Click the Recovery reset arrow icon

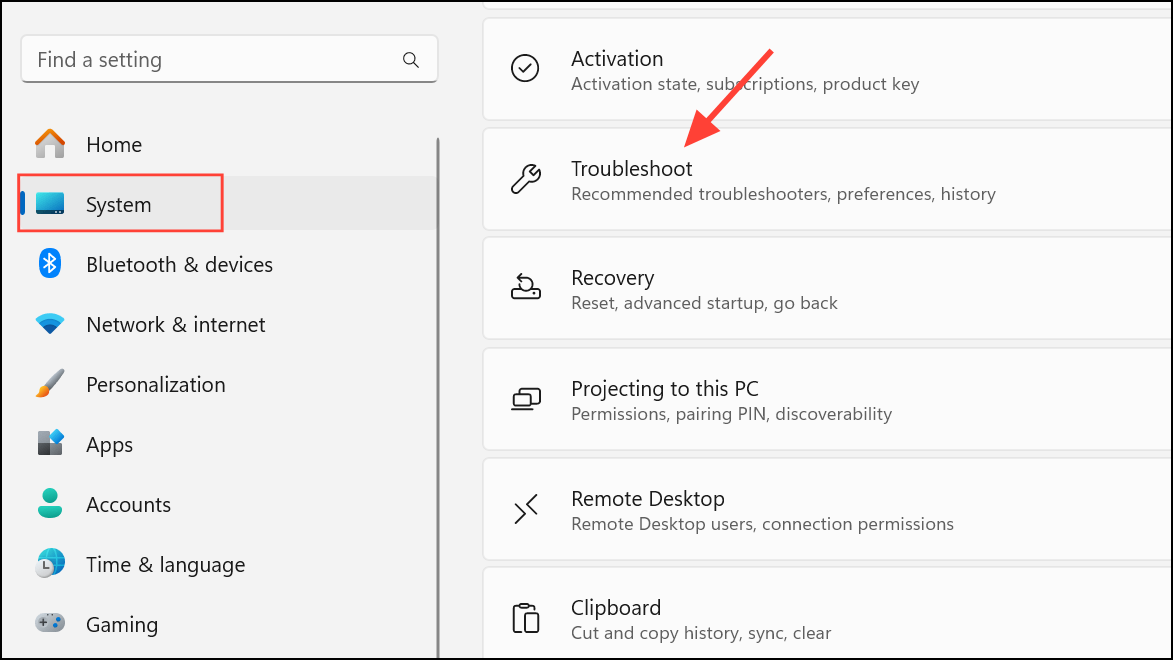click(x=526, y=289)
